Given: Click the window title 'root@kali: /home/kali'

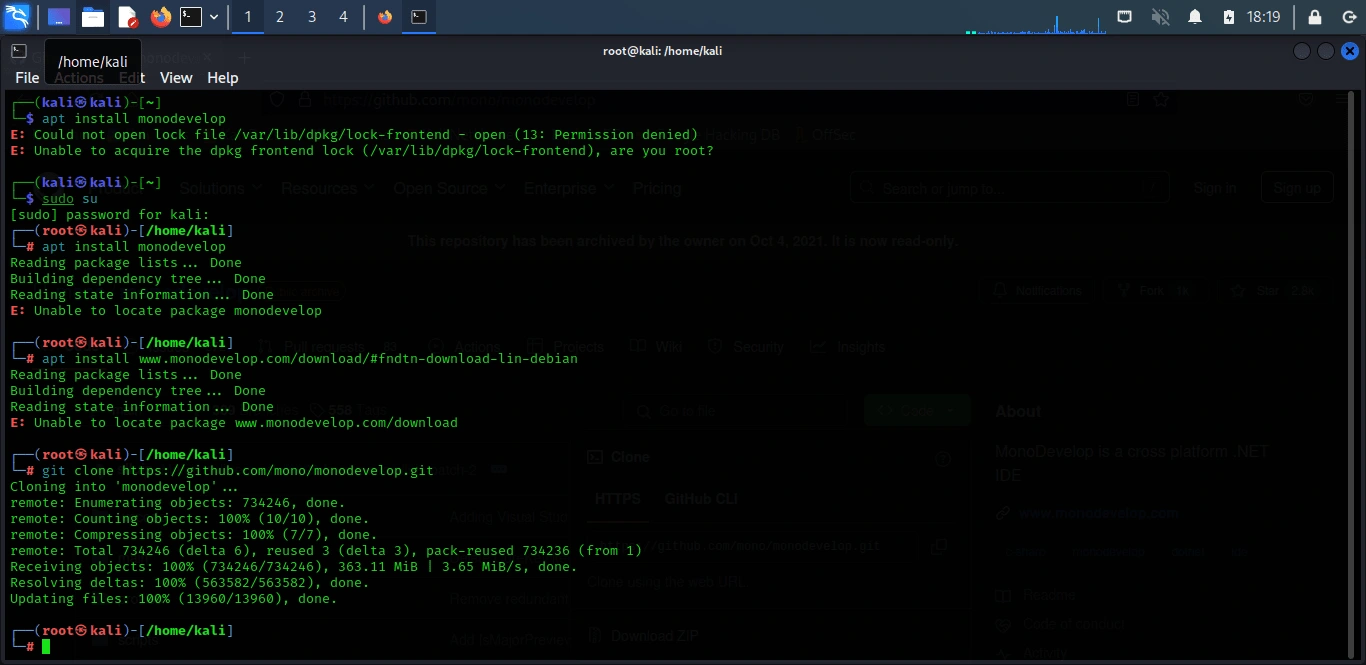Looking at the screenshot, I should point(662,51).
